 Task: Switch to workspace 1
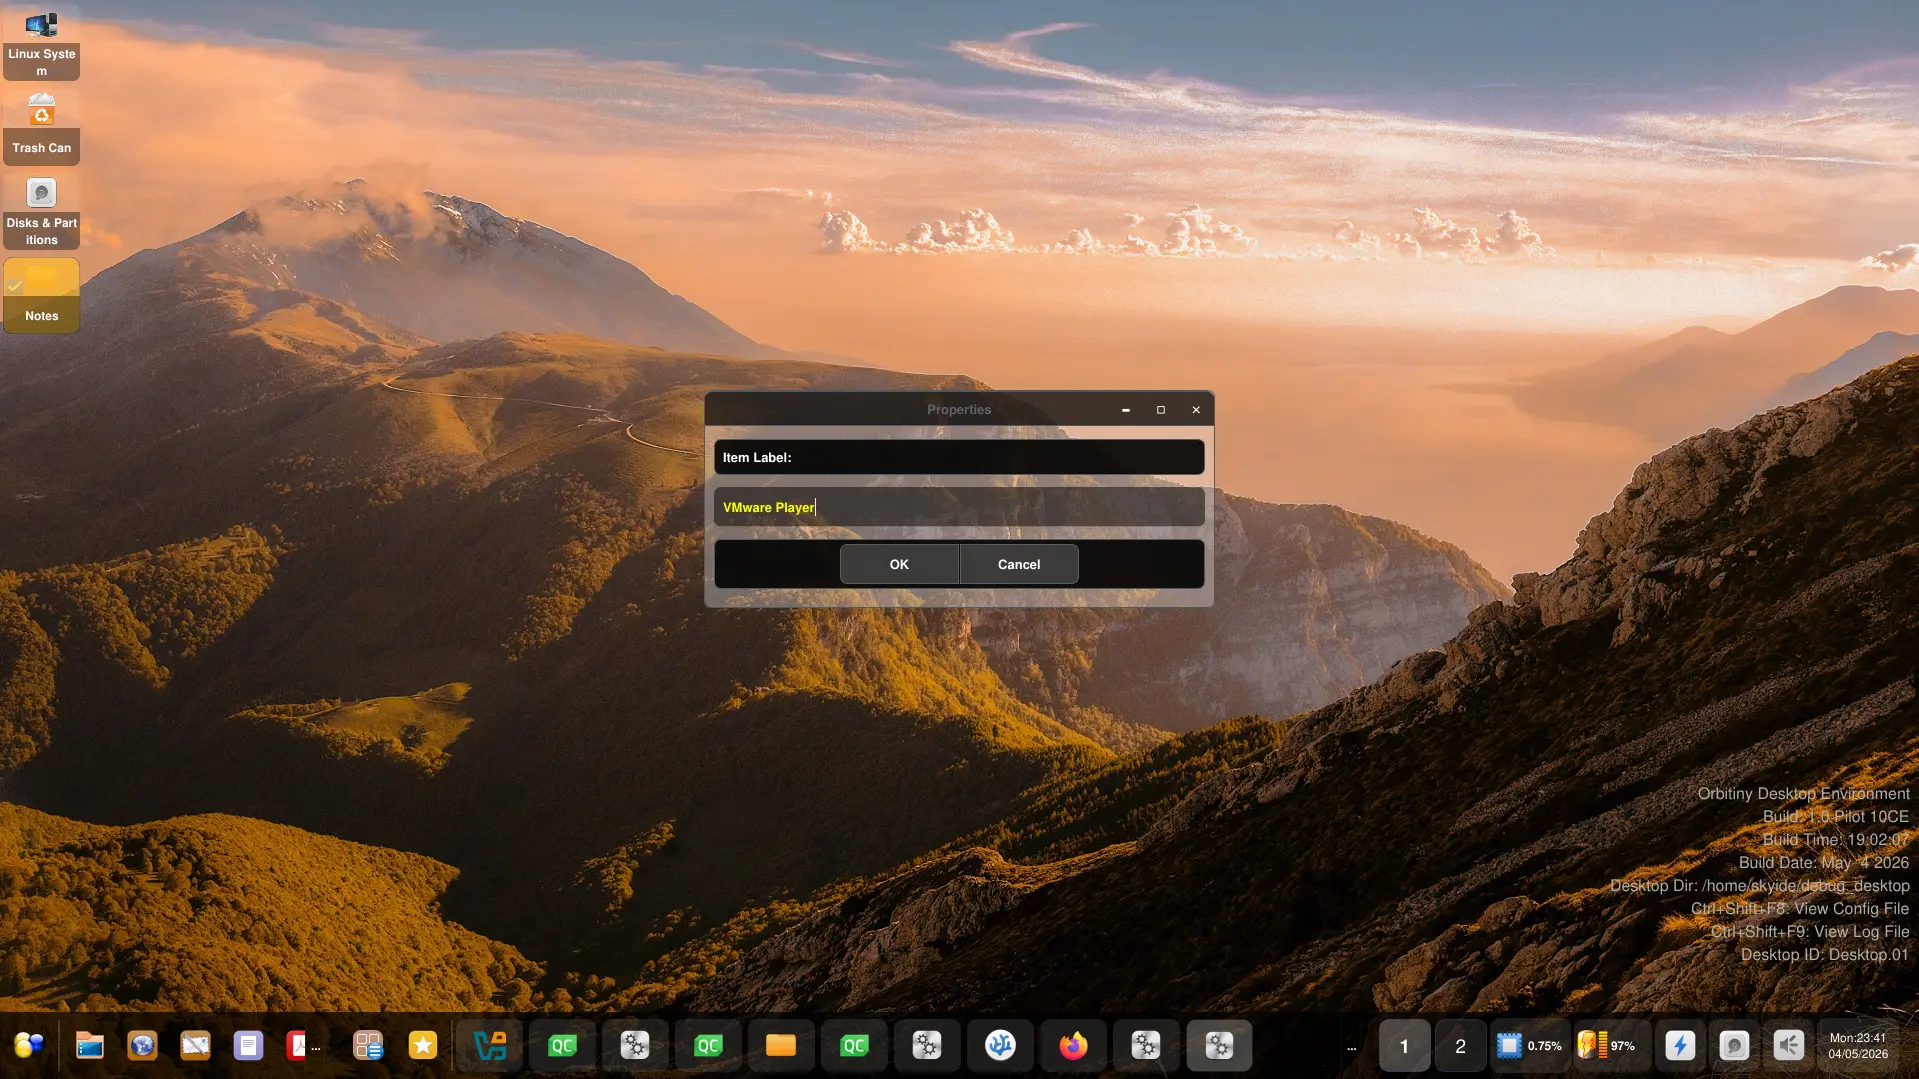click(x=1404, y=1046)
